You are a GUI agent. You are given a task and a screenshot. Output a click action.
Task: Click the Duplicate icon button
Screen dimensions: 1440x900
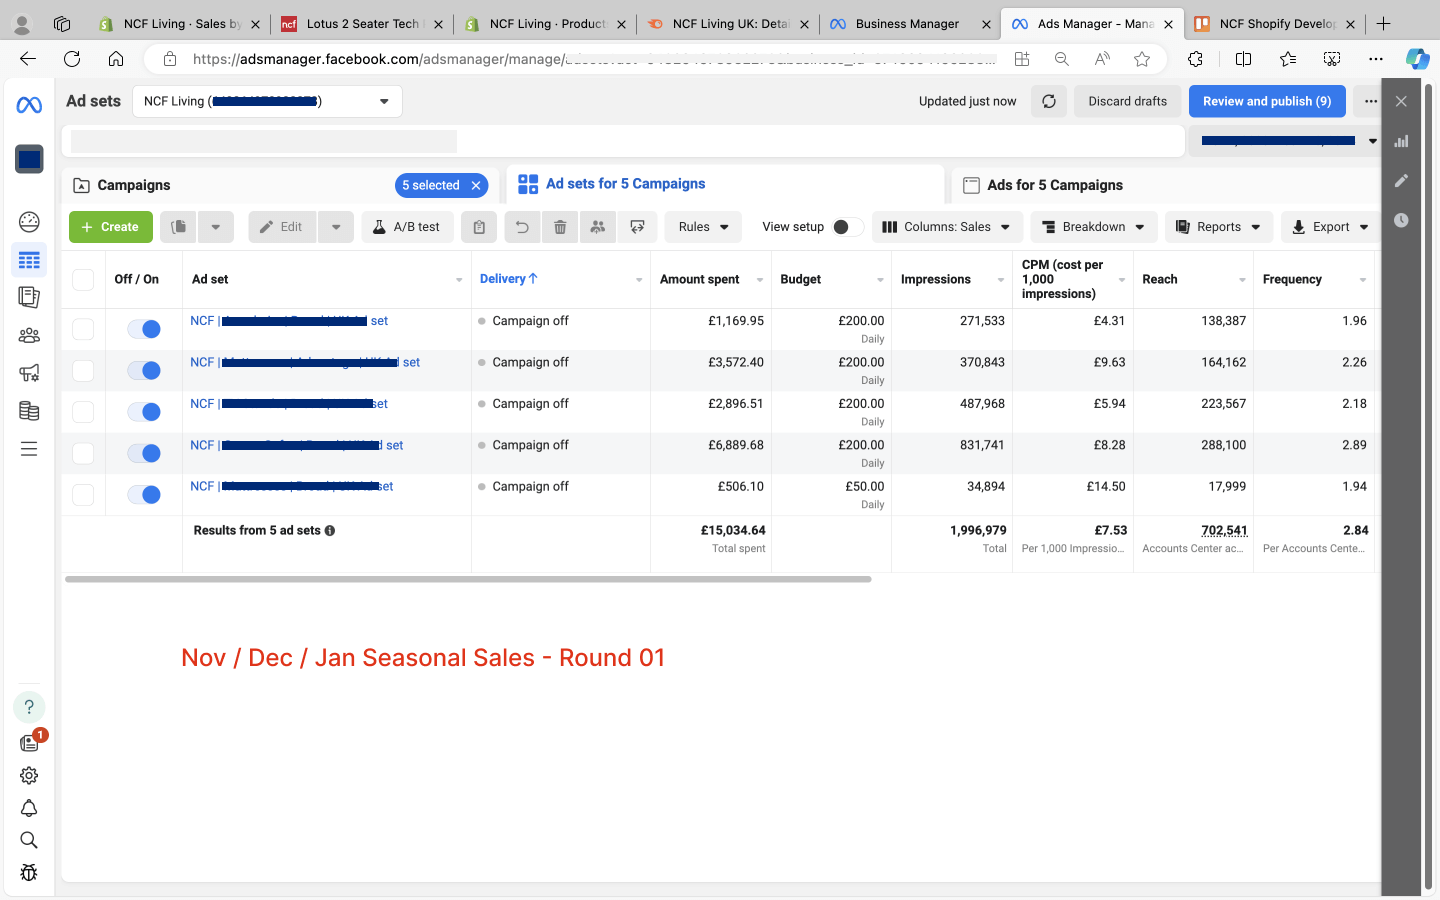178,227
